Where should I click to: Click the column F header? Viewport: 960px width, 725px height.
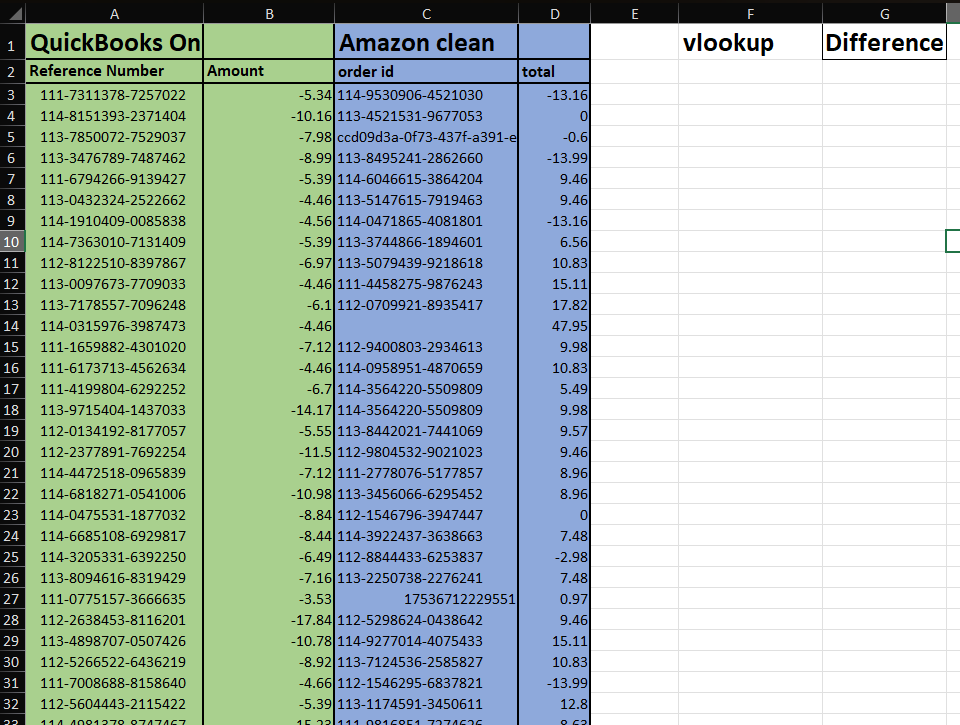(750, 13)
